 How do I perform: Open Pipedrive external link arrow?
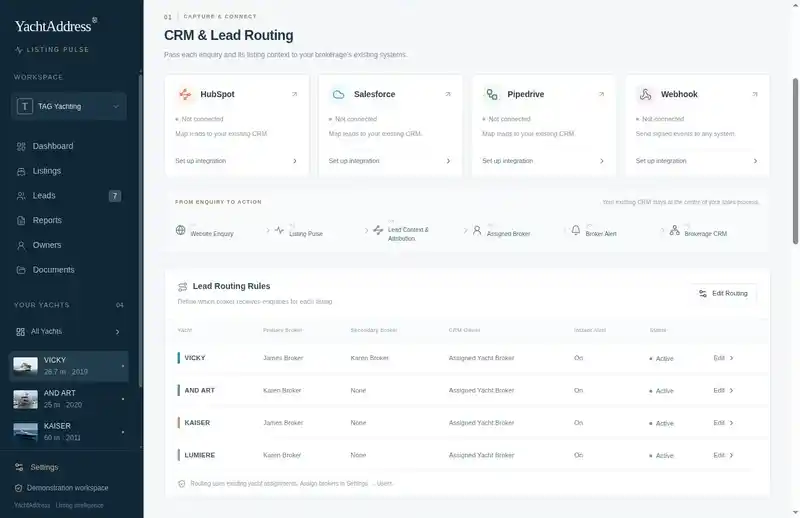click(x=602, y=94)
